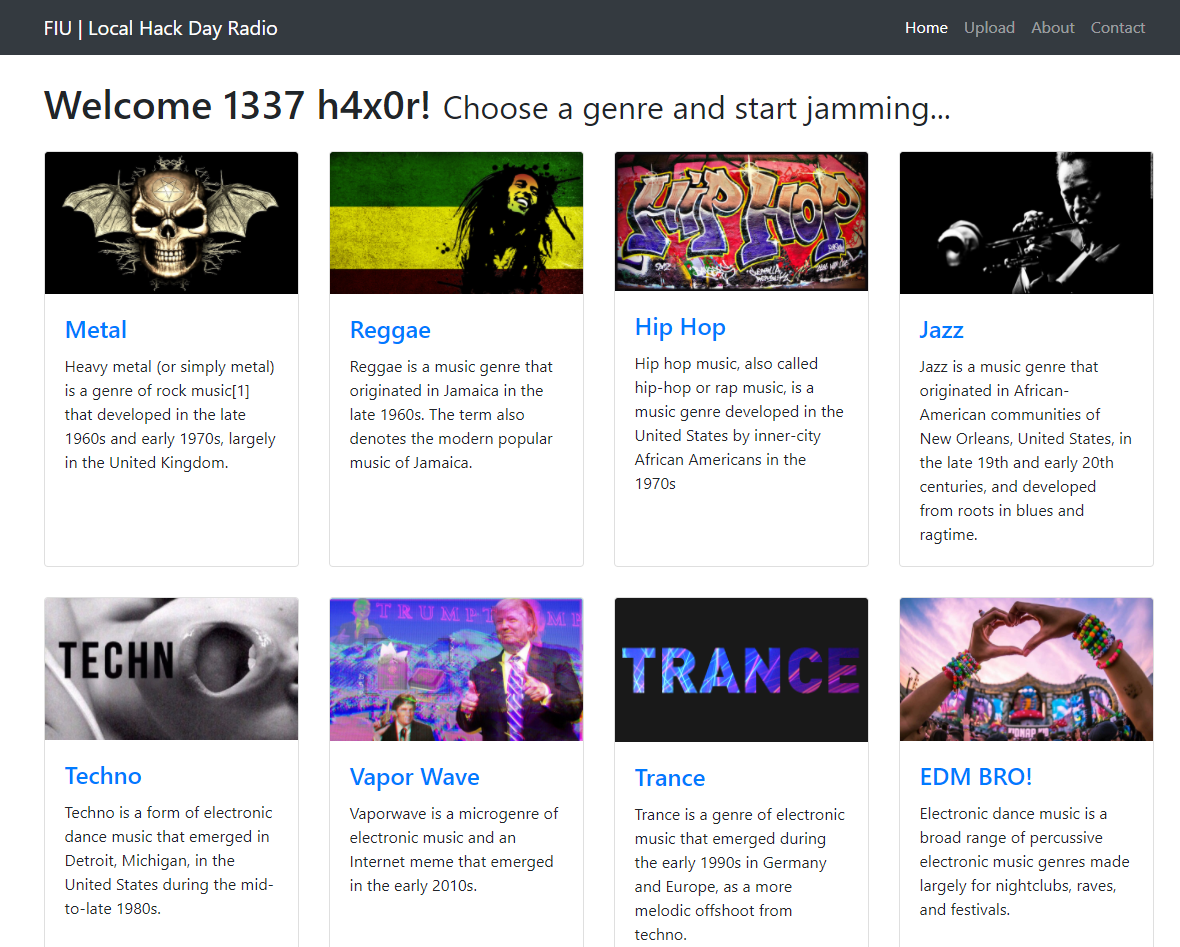Navigate to the About page
Viewport: 1180px width, 947px height.
point(1052,28)
